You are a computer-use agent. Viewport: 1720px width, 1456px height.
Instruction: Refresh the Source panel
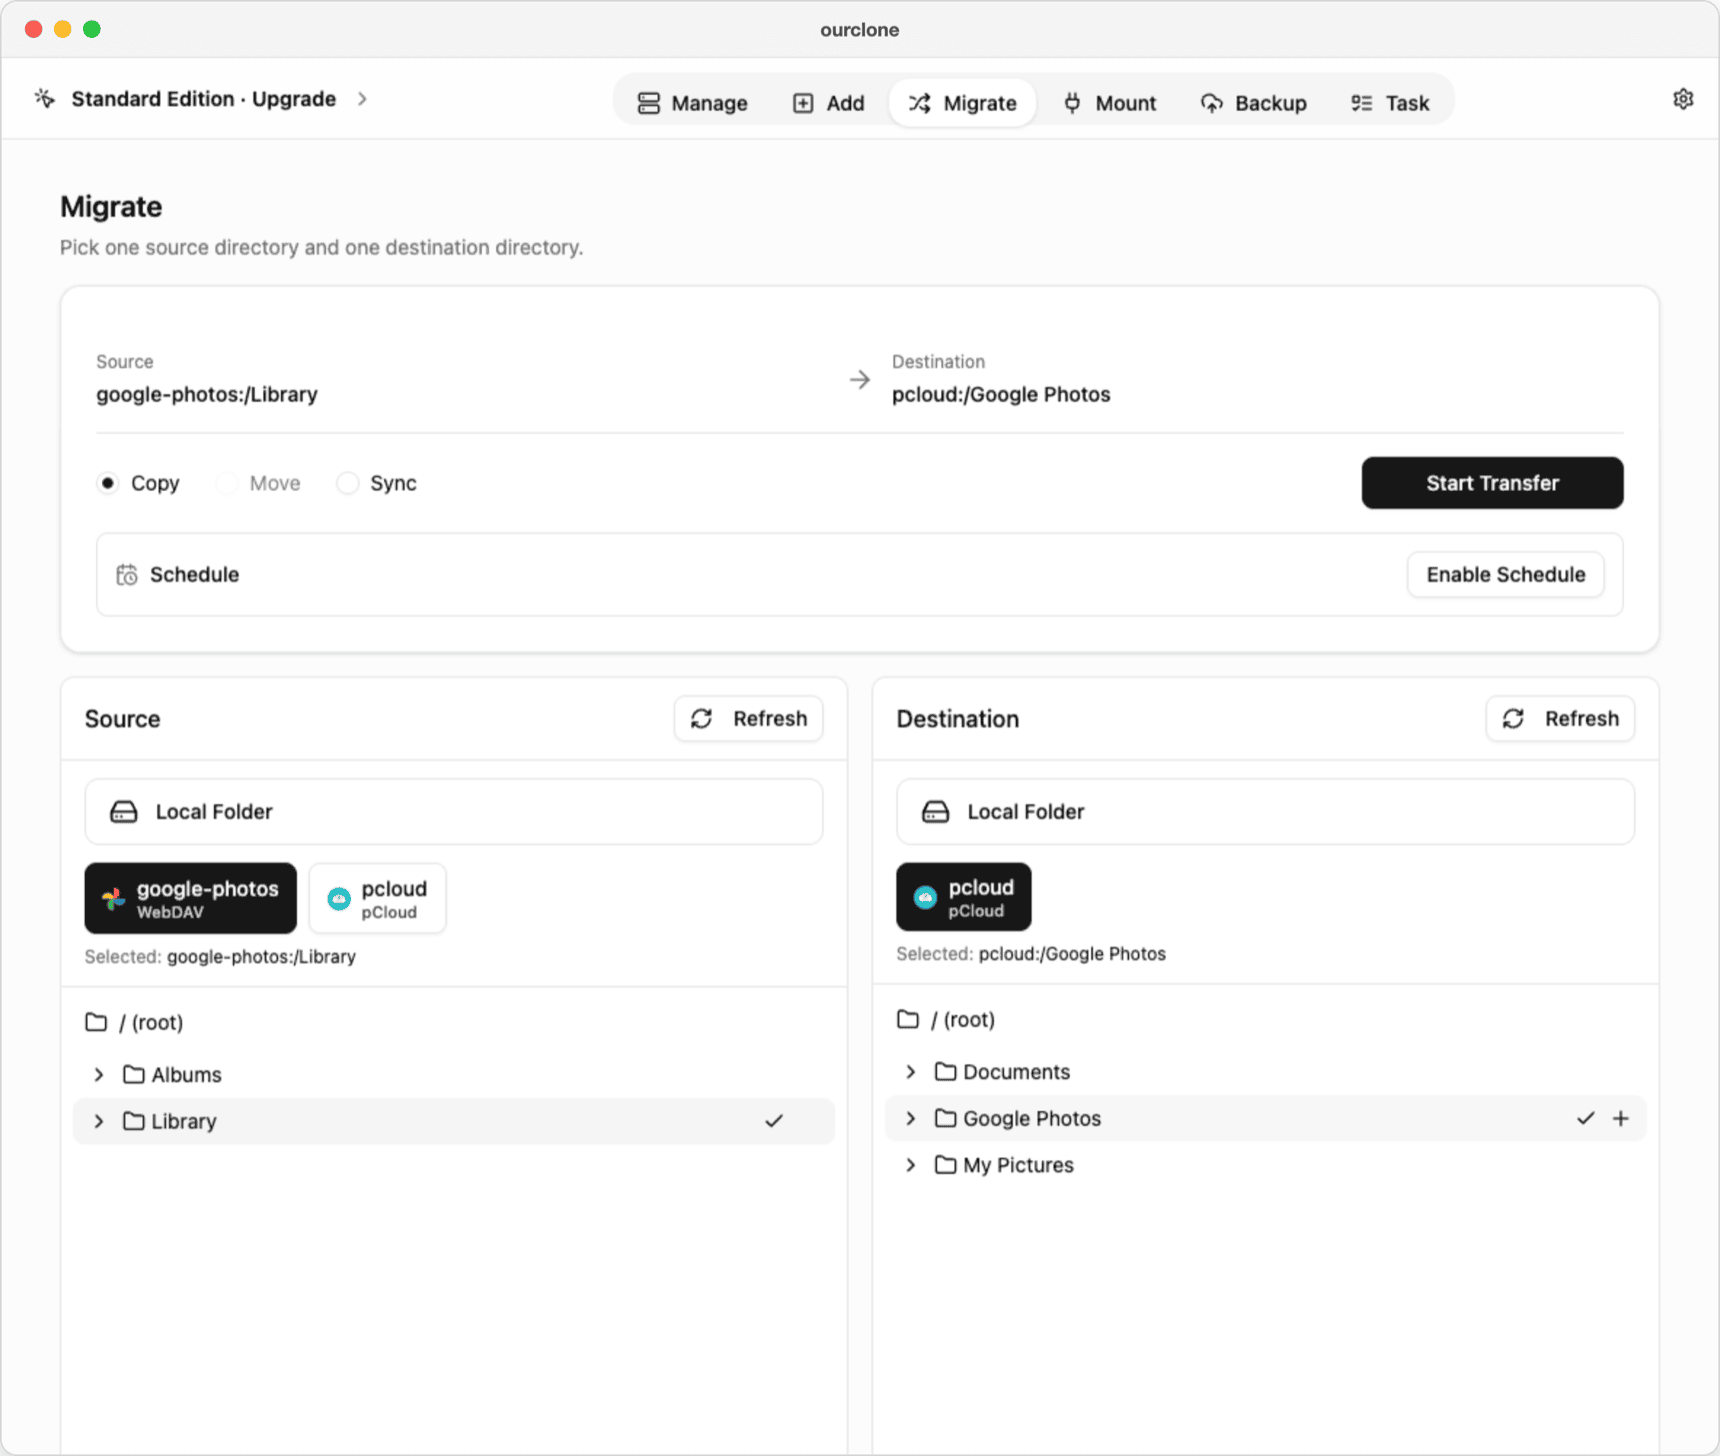click(x=749, y=719)
